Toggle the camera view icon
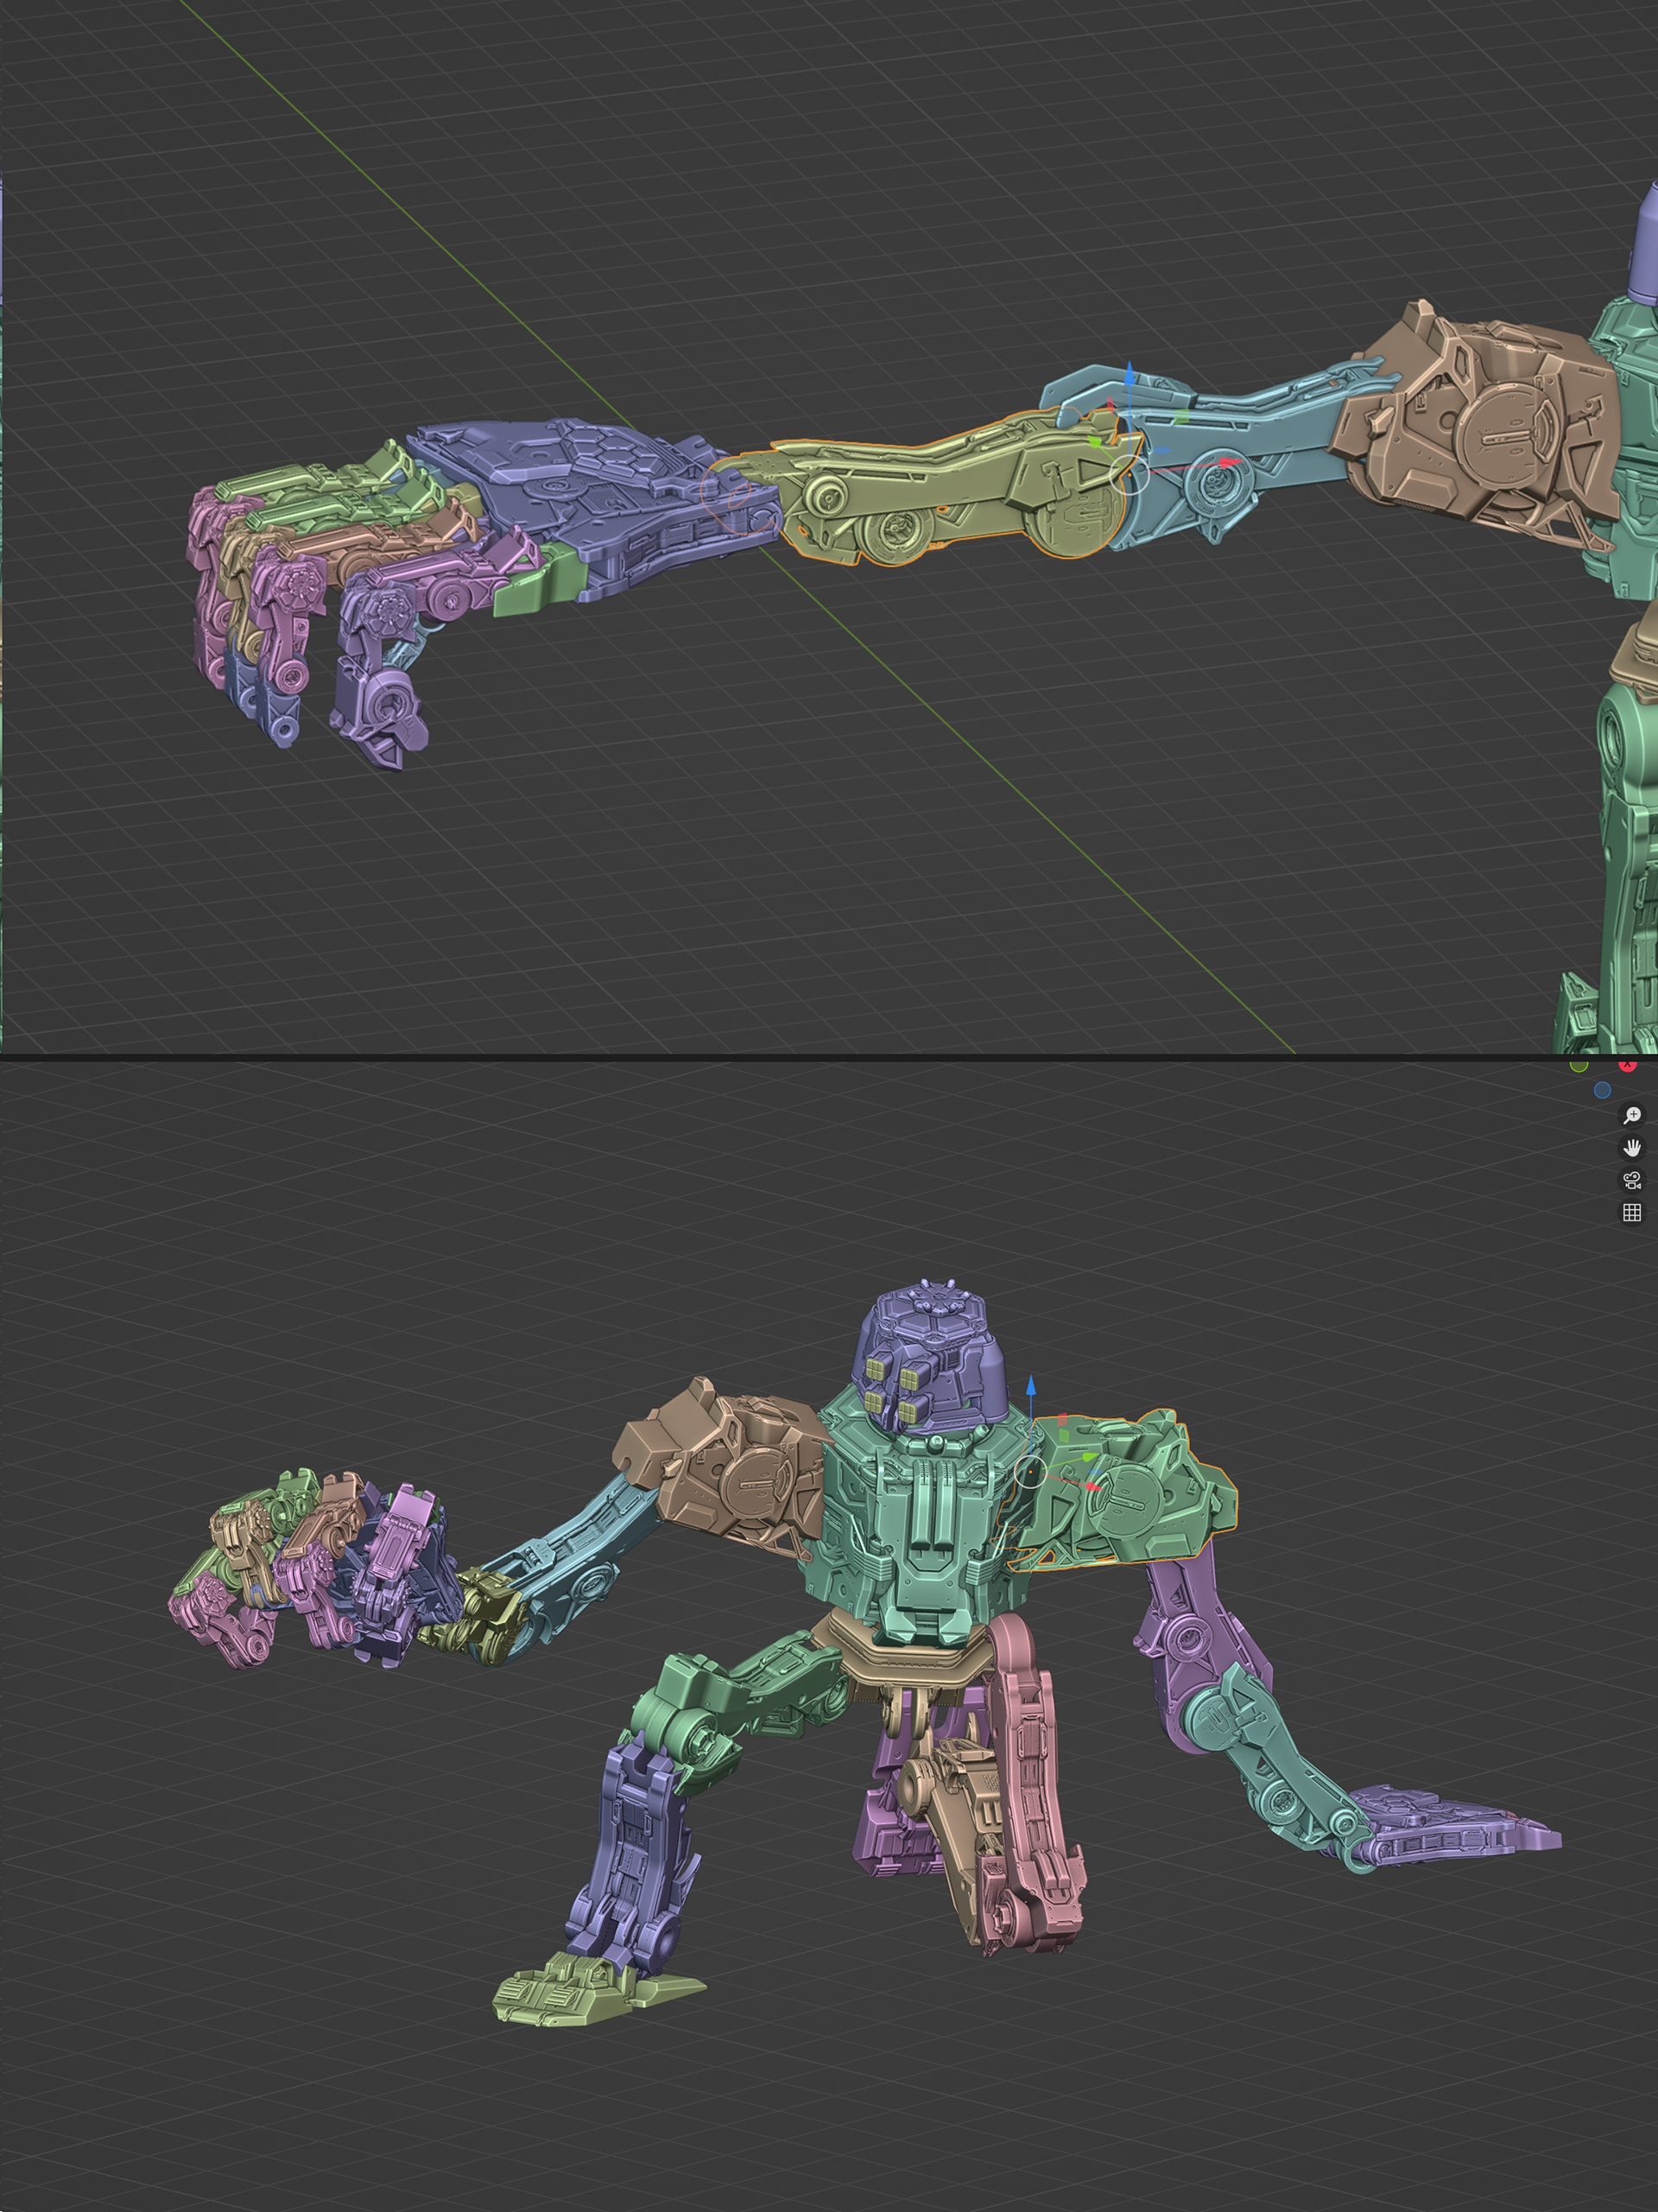Viewport: 1658px width, 2212px height. tap(1632, 1180)
